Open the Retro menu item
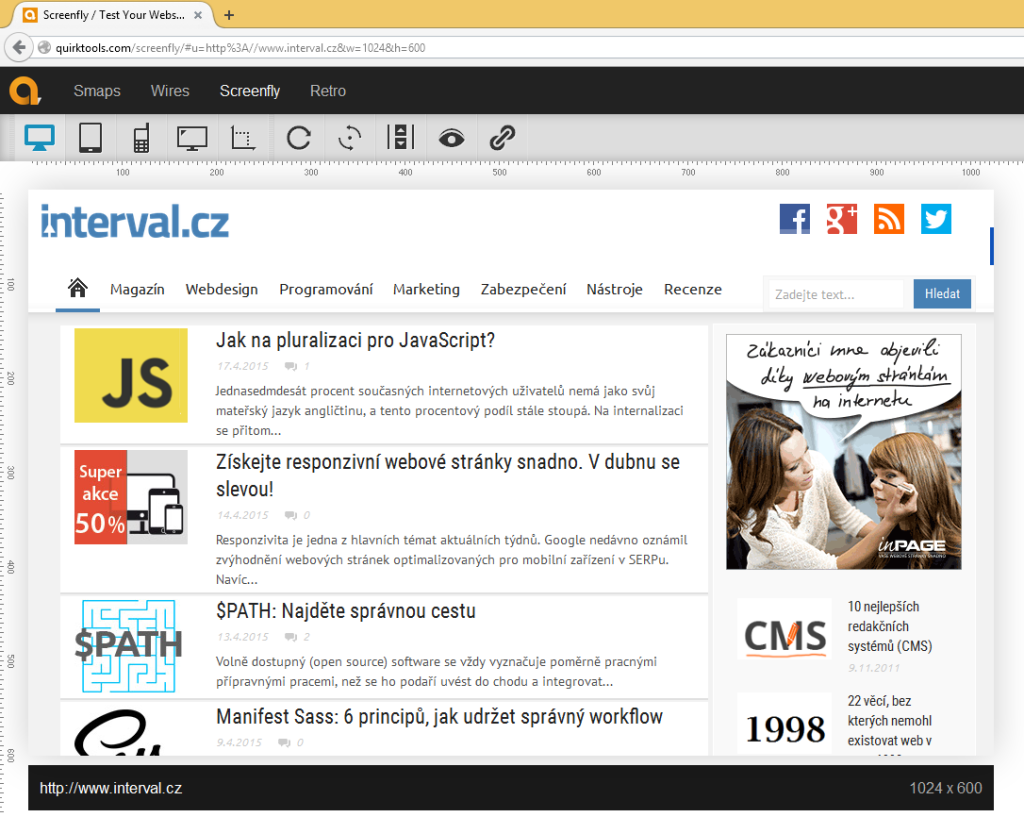This screenshot has height=817, width=1024. tap(328, 91)
